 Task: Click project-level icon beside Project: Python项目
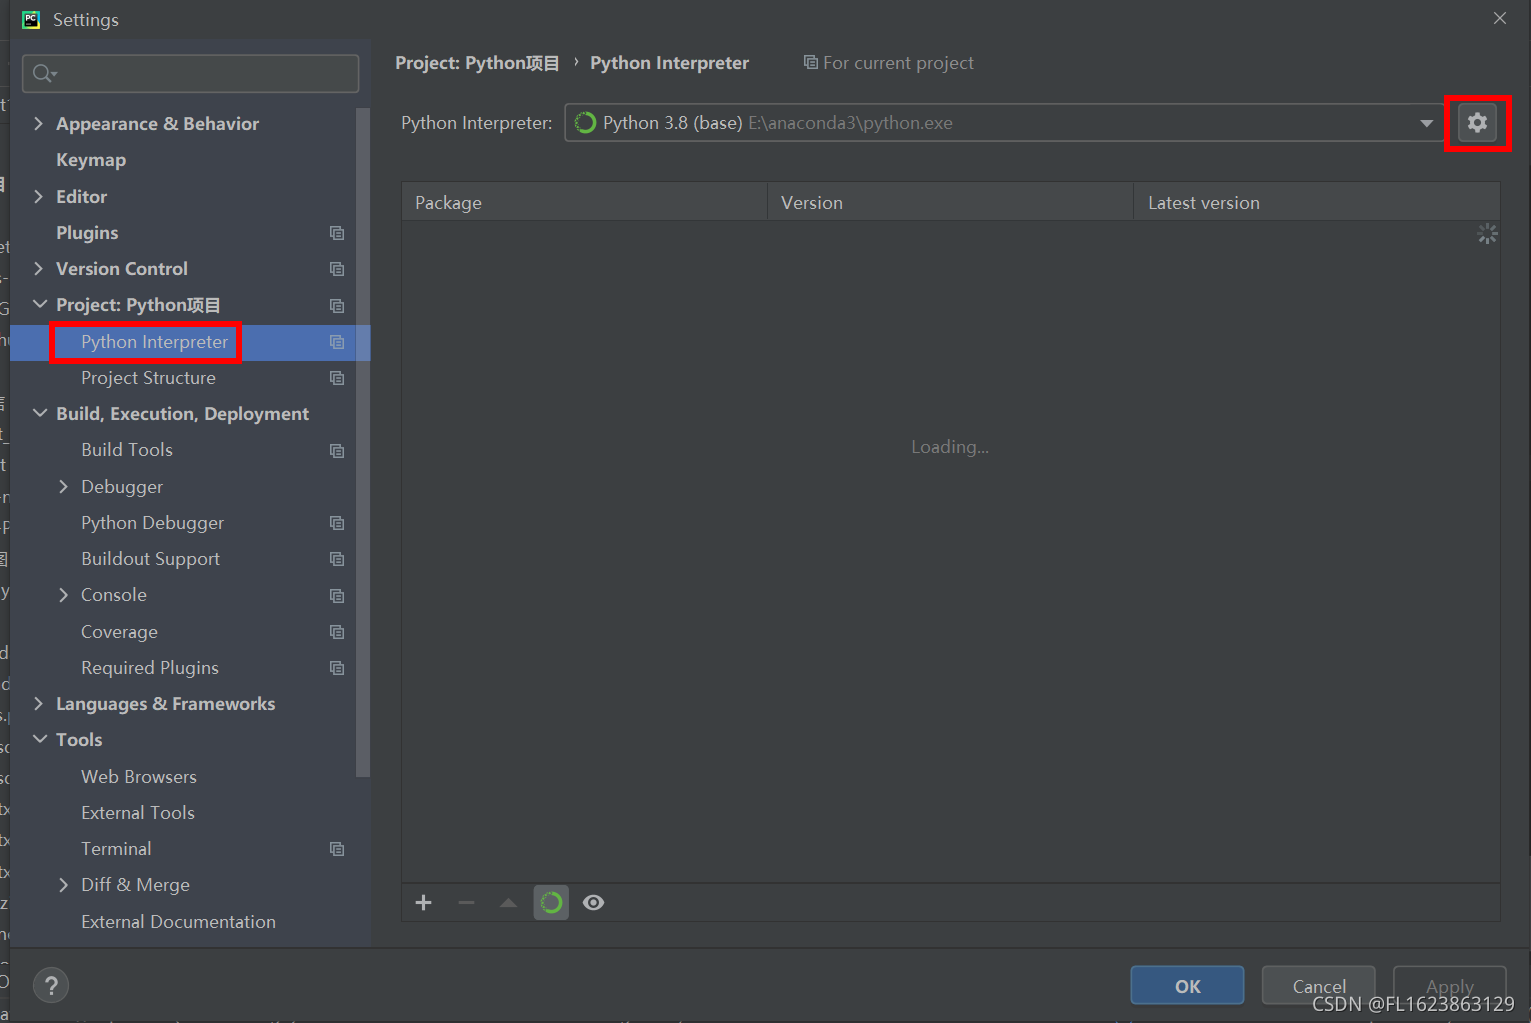pyautogui.click(x=337, y=306)
